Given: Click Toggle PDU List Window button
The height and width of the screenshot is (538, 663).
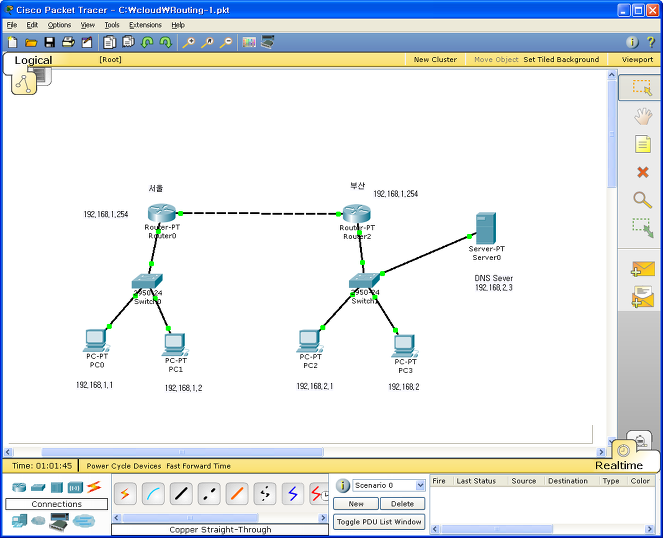Looking at the screenshot, I should [x=379, y=522].
